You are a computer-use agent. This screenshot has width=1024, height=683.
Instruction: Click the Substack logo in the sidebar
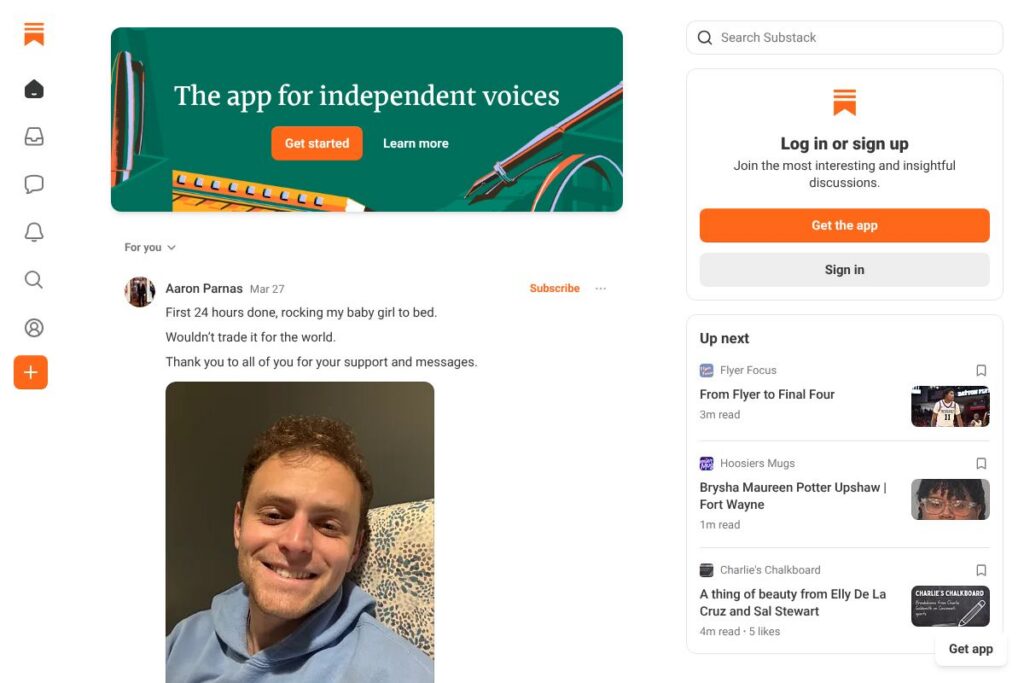pos(34,35)
